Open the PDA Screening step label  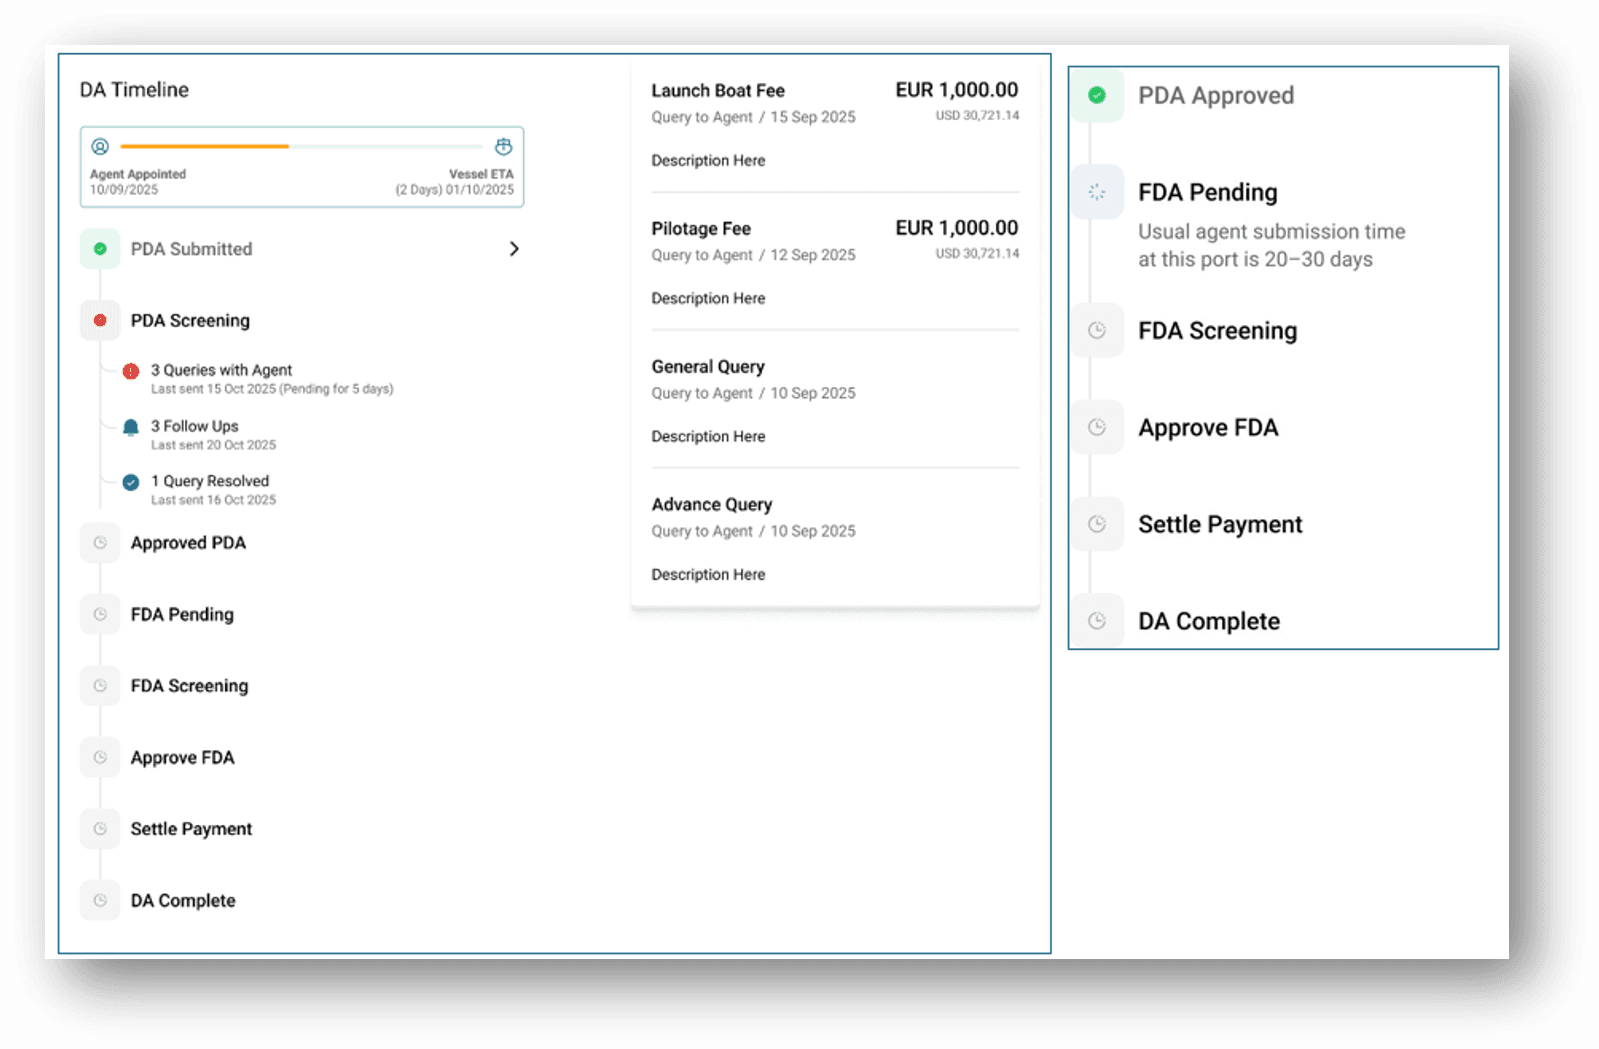[x=190, y=321]
